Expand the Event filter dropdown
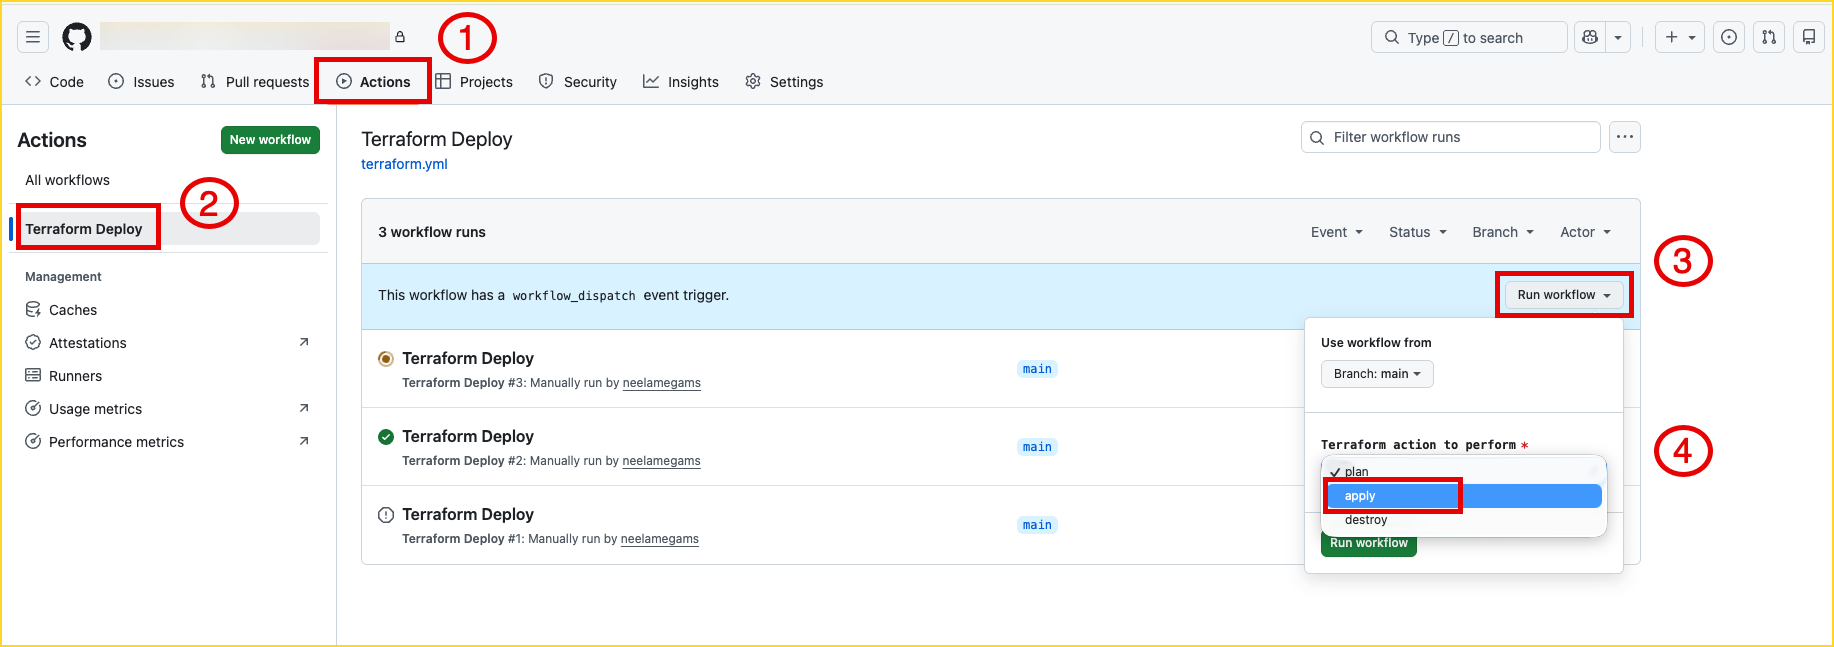The width and height of the screenshot is (1834, 647). (x=1337, y=232)
